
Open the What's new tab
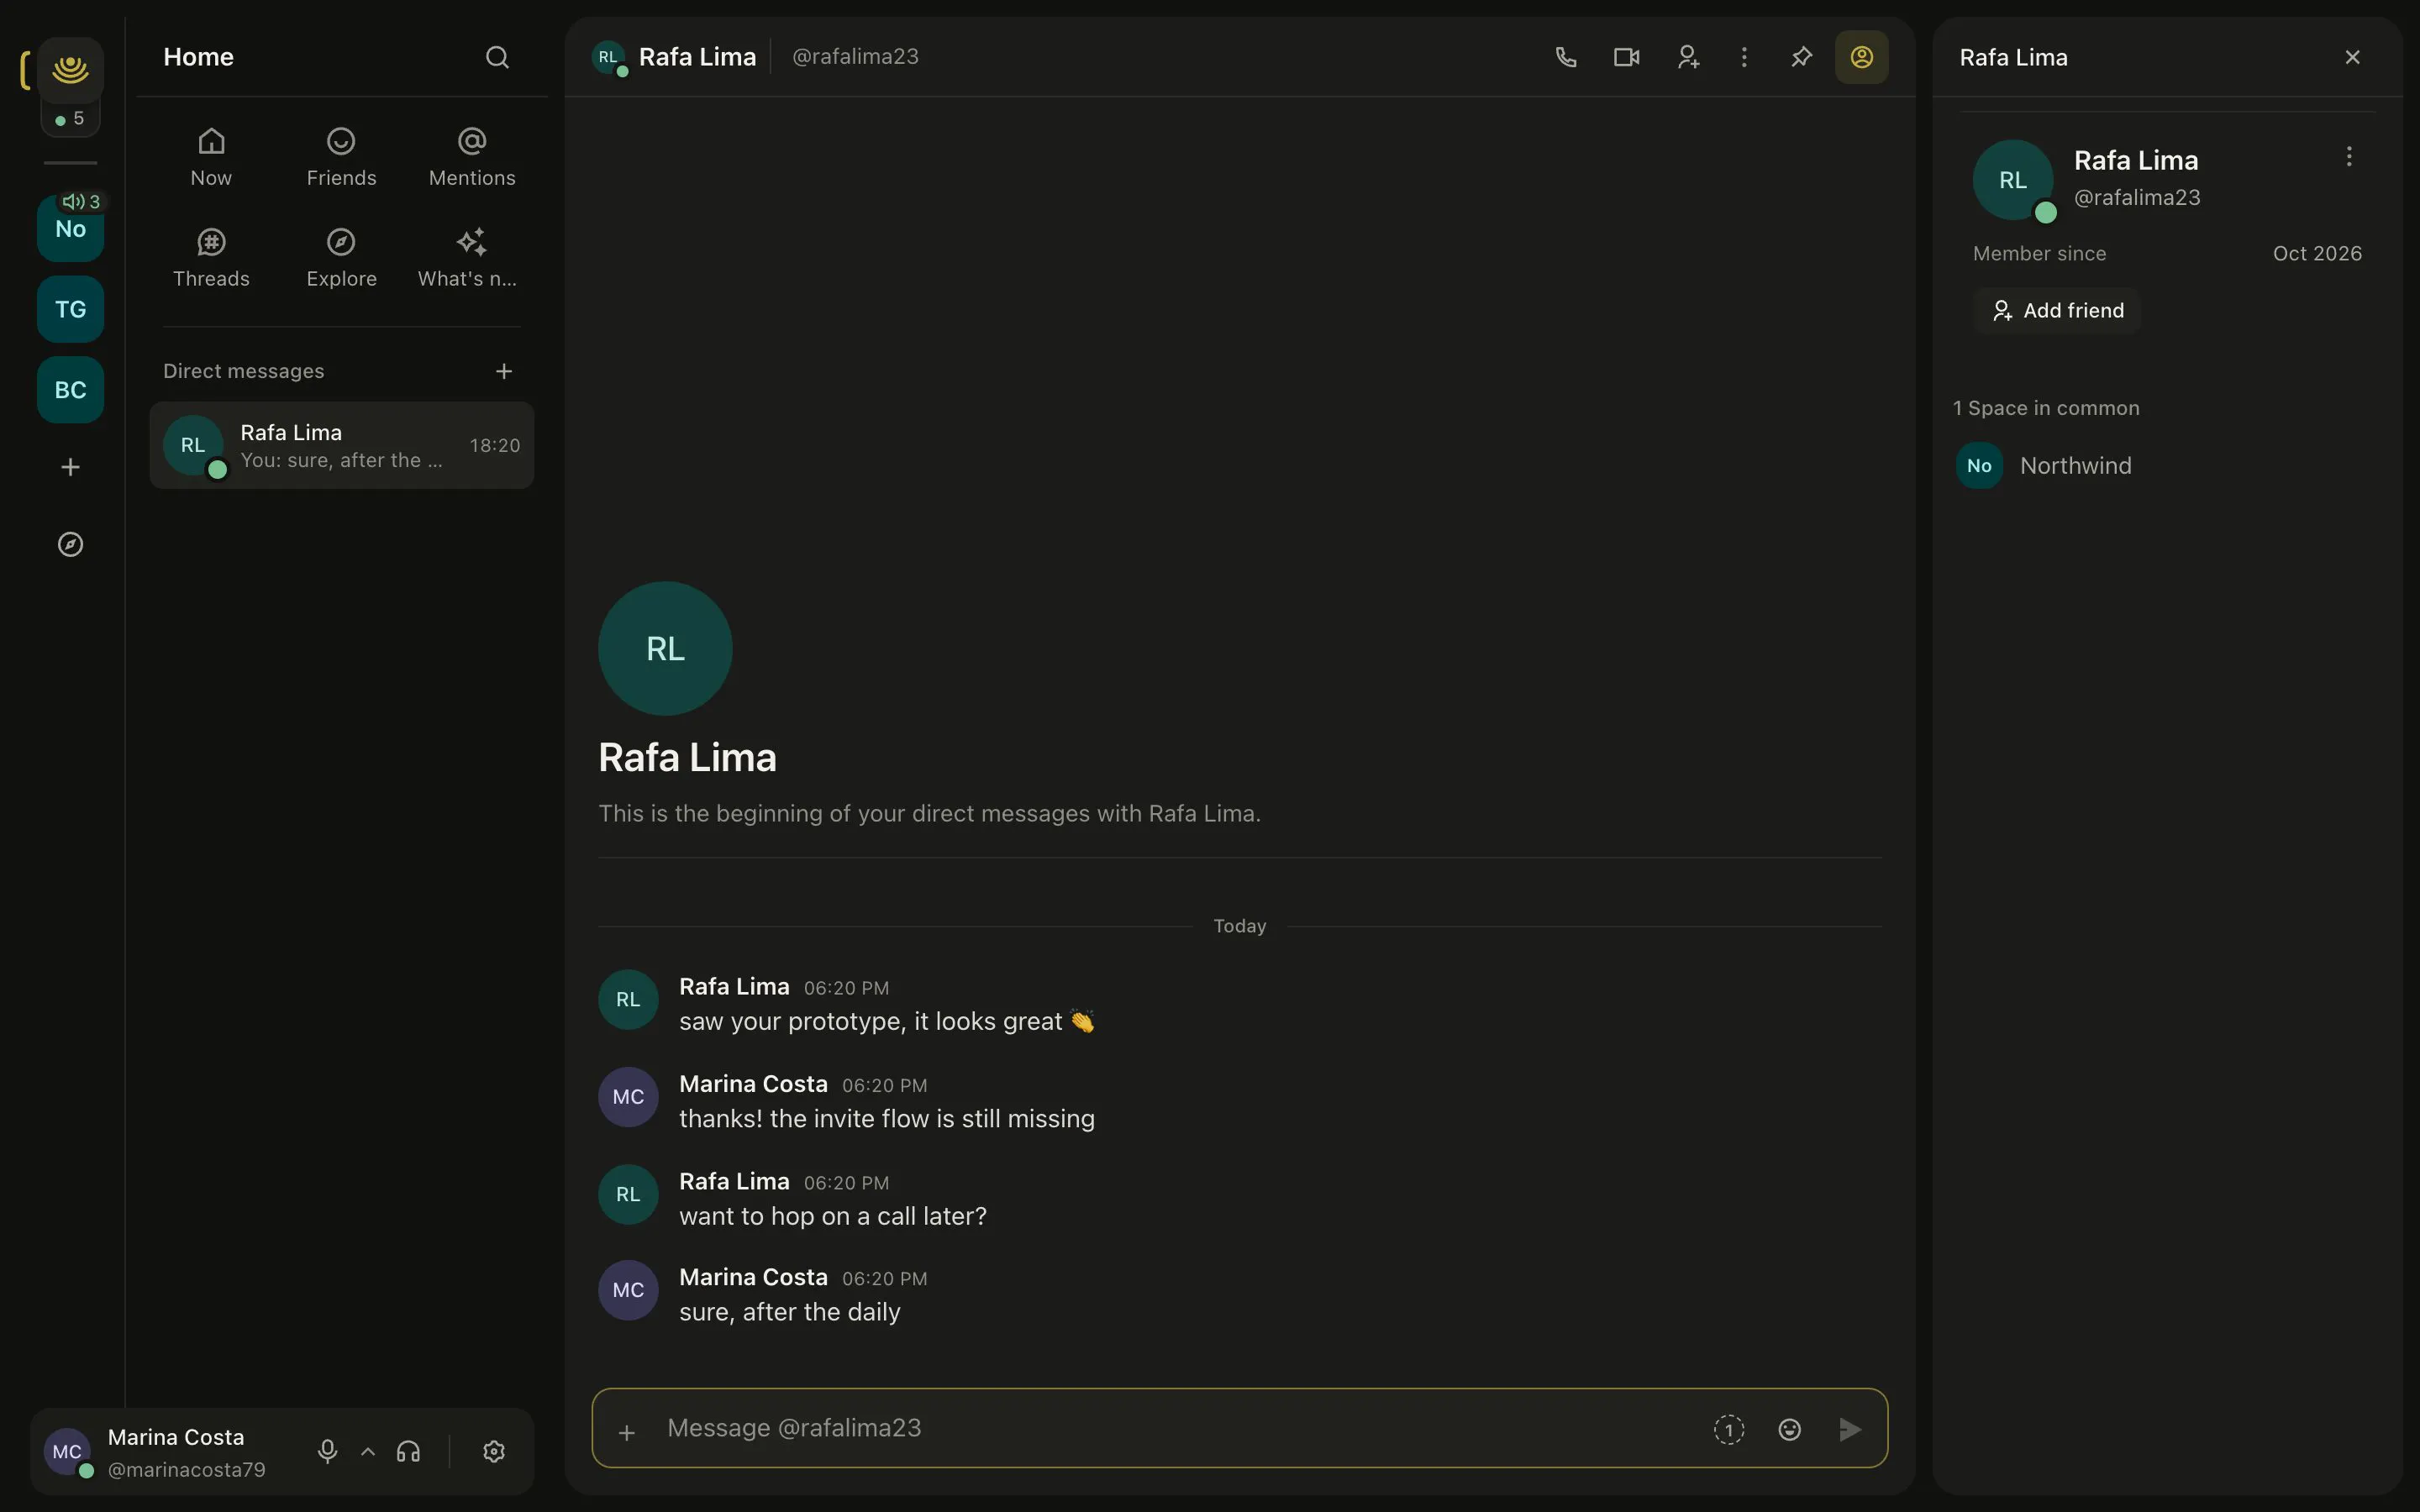click(468, 259)
